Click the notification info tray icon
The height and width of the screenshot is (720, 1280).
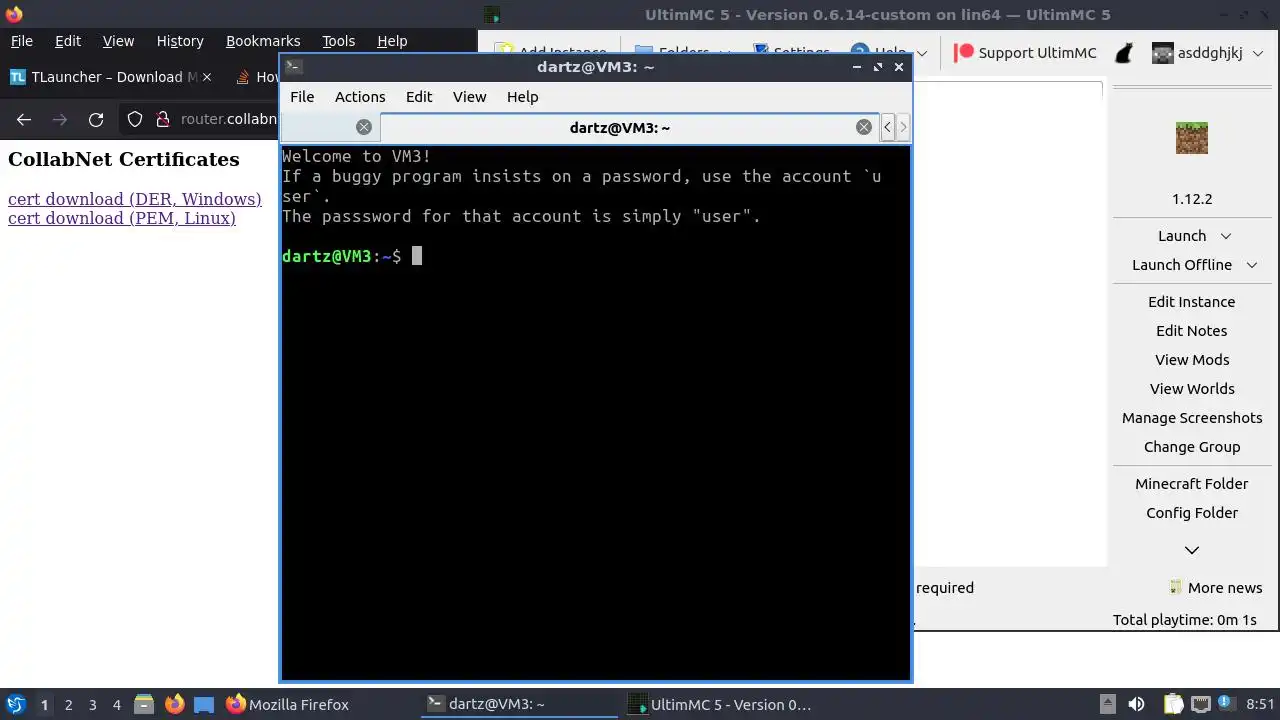pos(1224,704)
